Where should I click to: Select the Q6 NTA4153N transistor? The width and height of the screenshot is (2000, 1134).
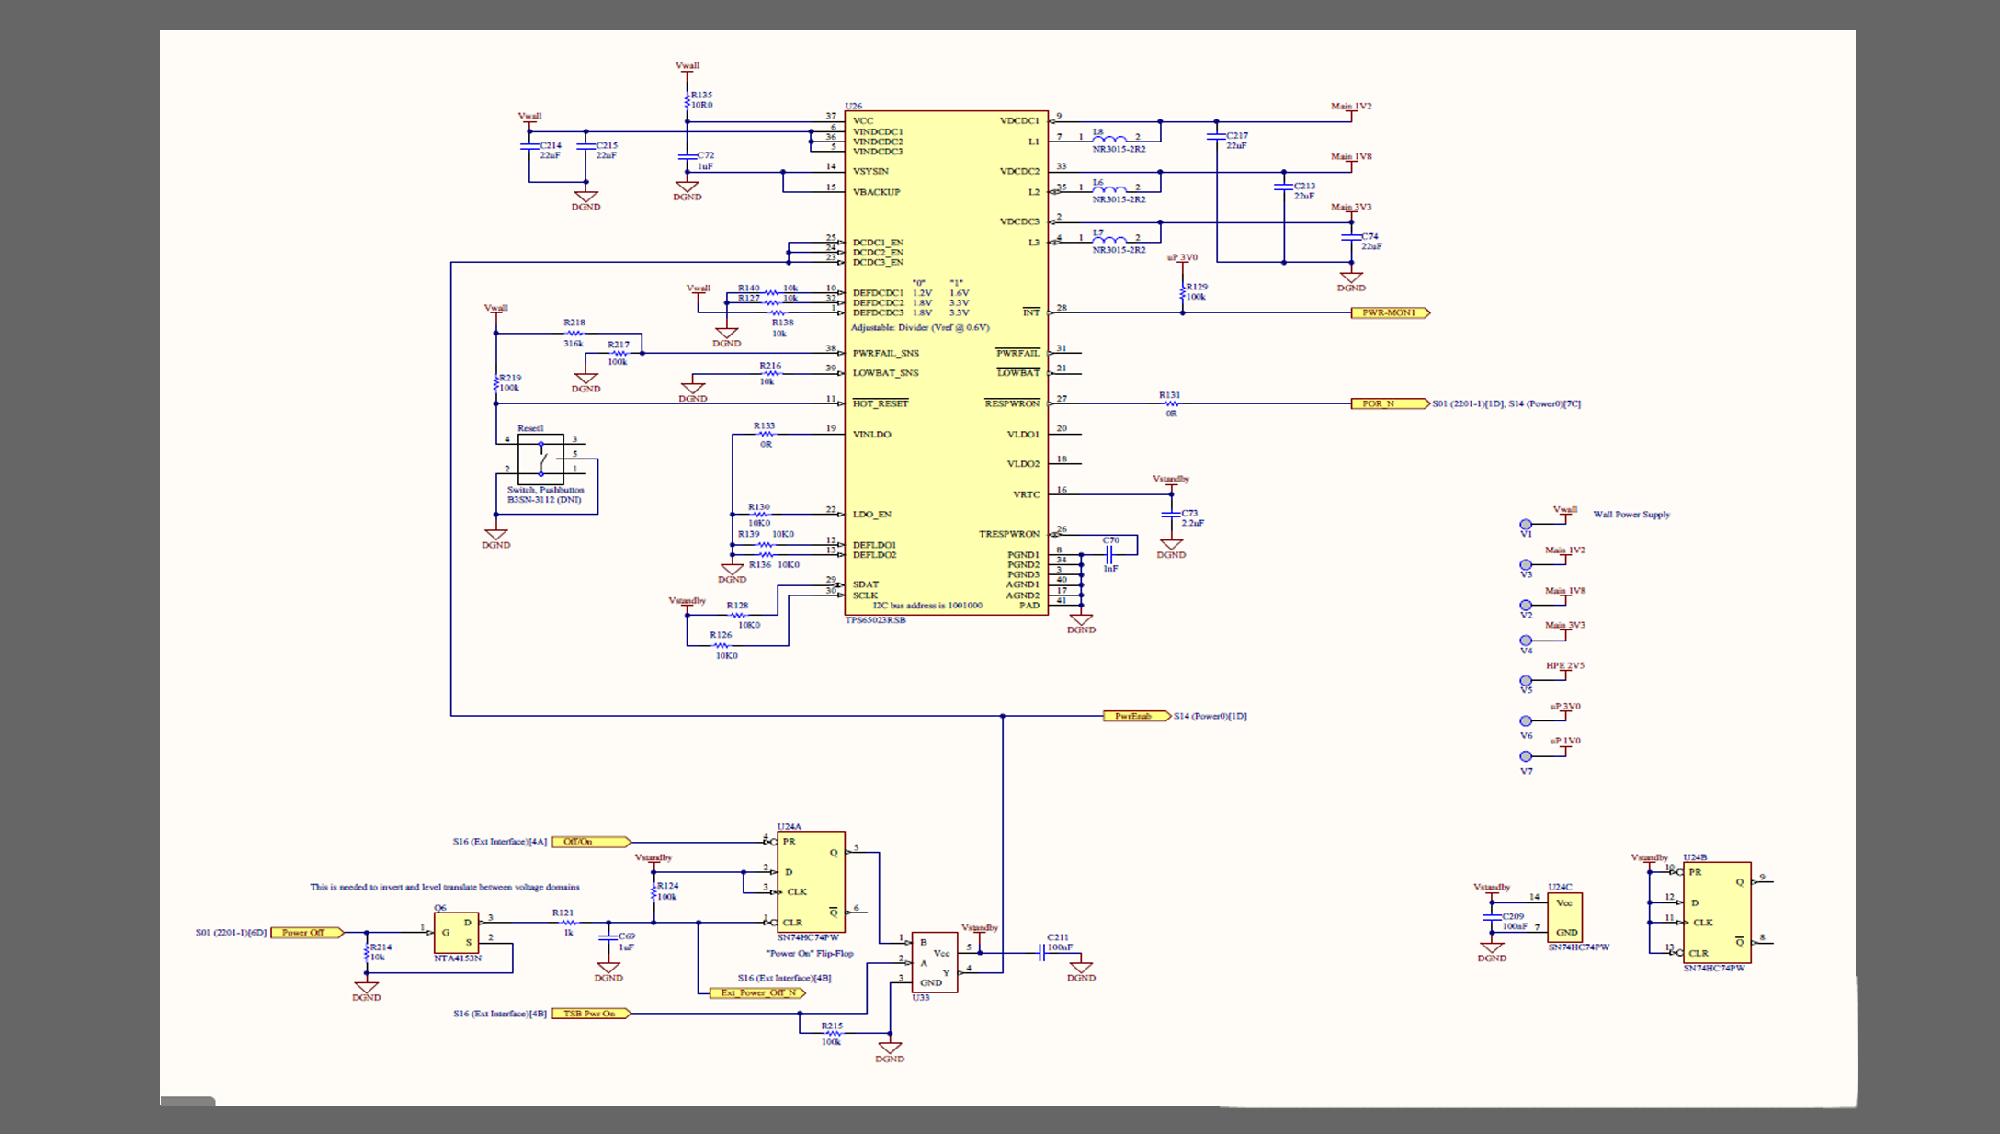tap(457, 933)
